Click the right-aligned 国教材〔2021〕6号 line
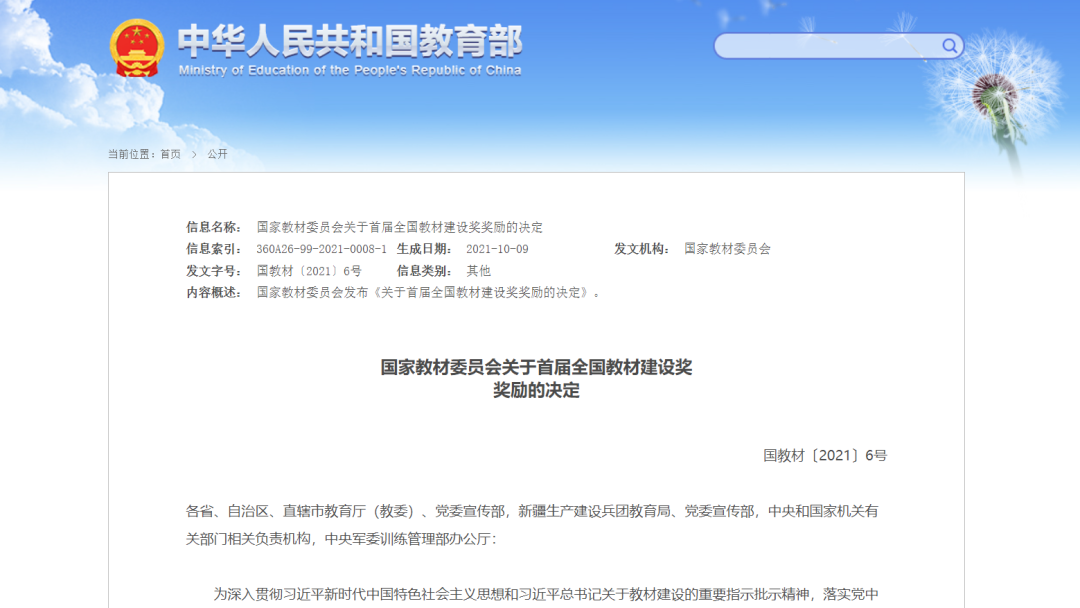Screen dimensions: 1080x608 tap(824, 455)
